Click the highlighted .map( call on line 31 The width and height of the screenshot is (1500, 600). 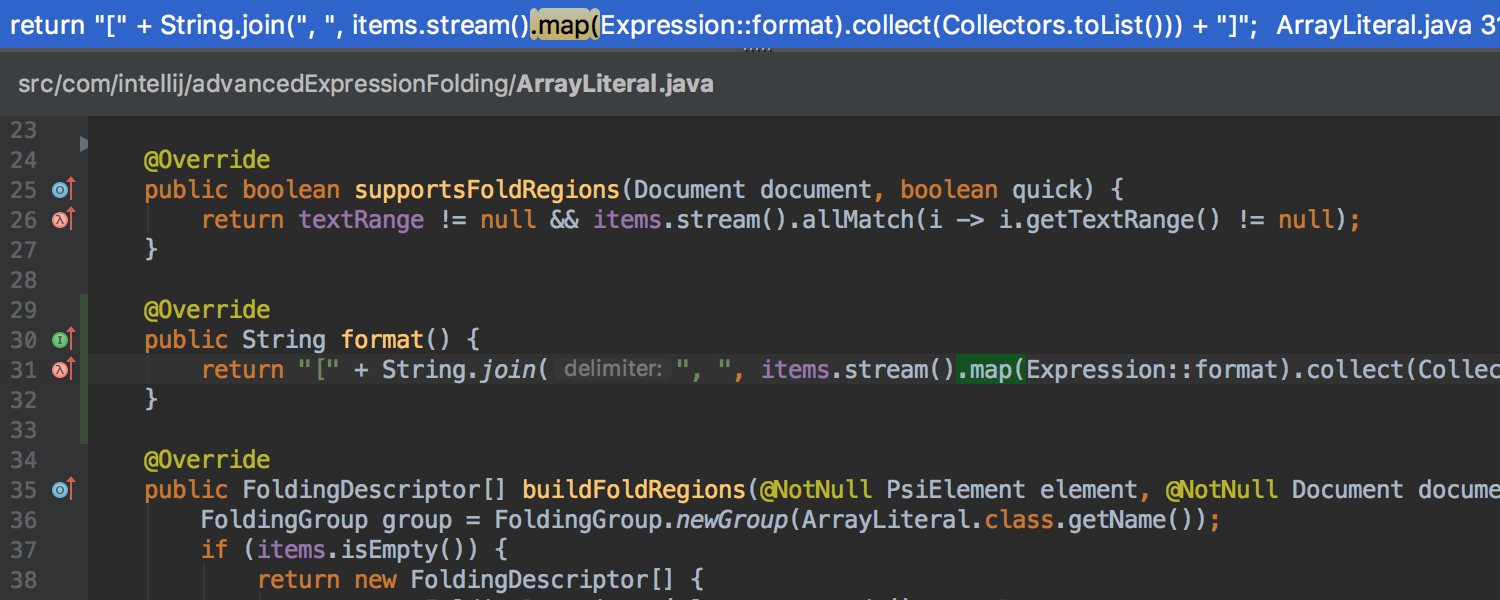point(991,370)
